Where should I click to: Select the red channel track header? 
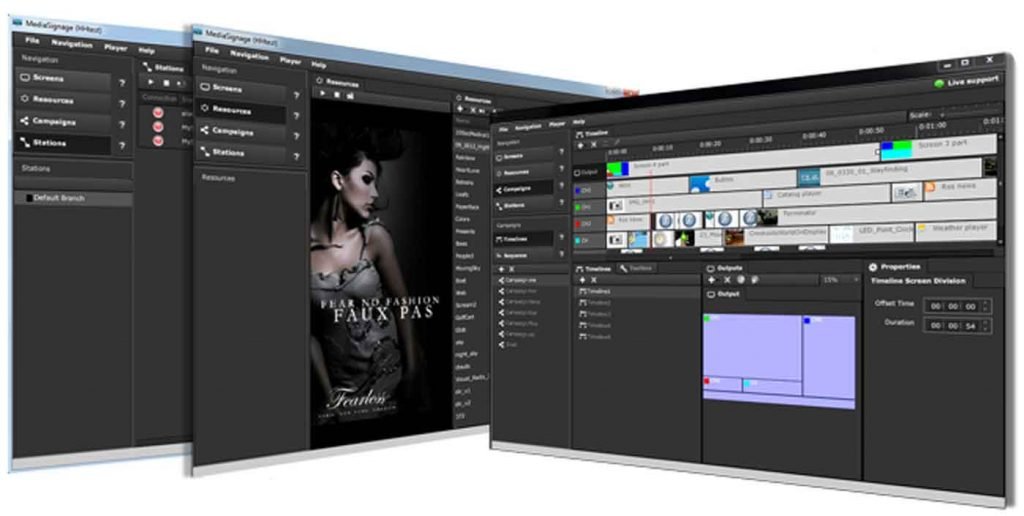tap(588, 224)
